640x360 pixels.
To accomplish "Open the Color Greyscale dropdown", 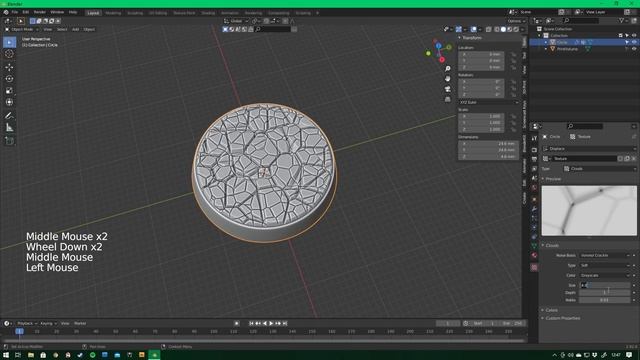I will click(x=604, y=275).
